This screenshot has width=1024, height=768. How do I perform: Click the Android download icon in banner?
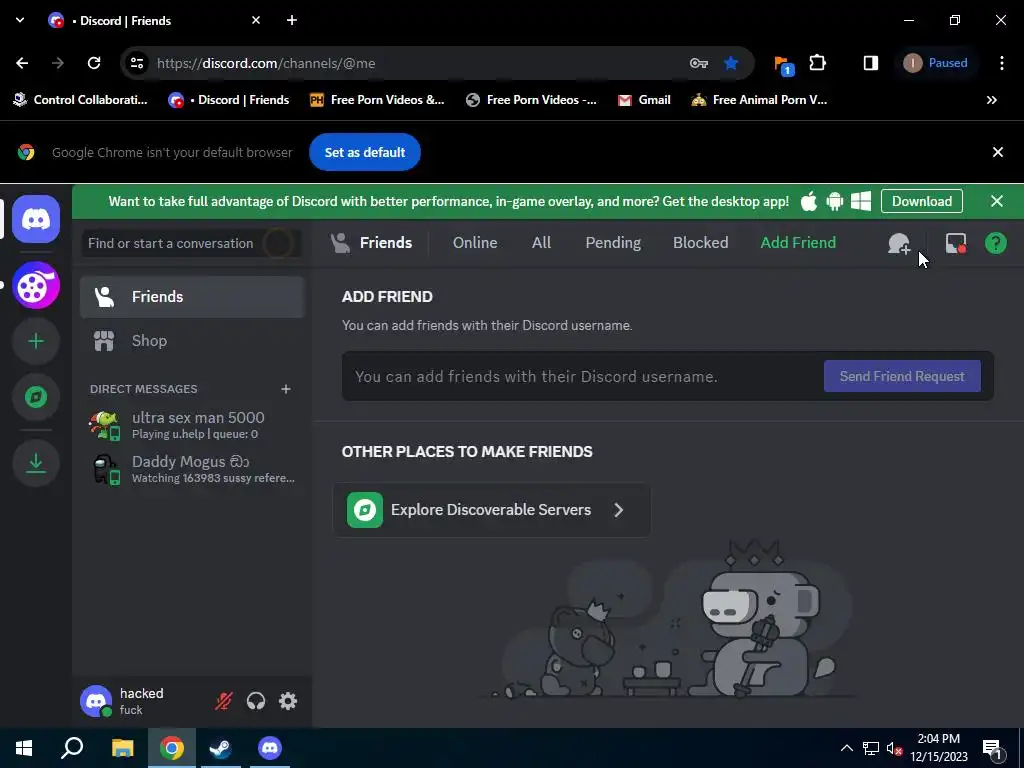[835, 201]
